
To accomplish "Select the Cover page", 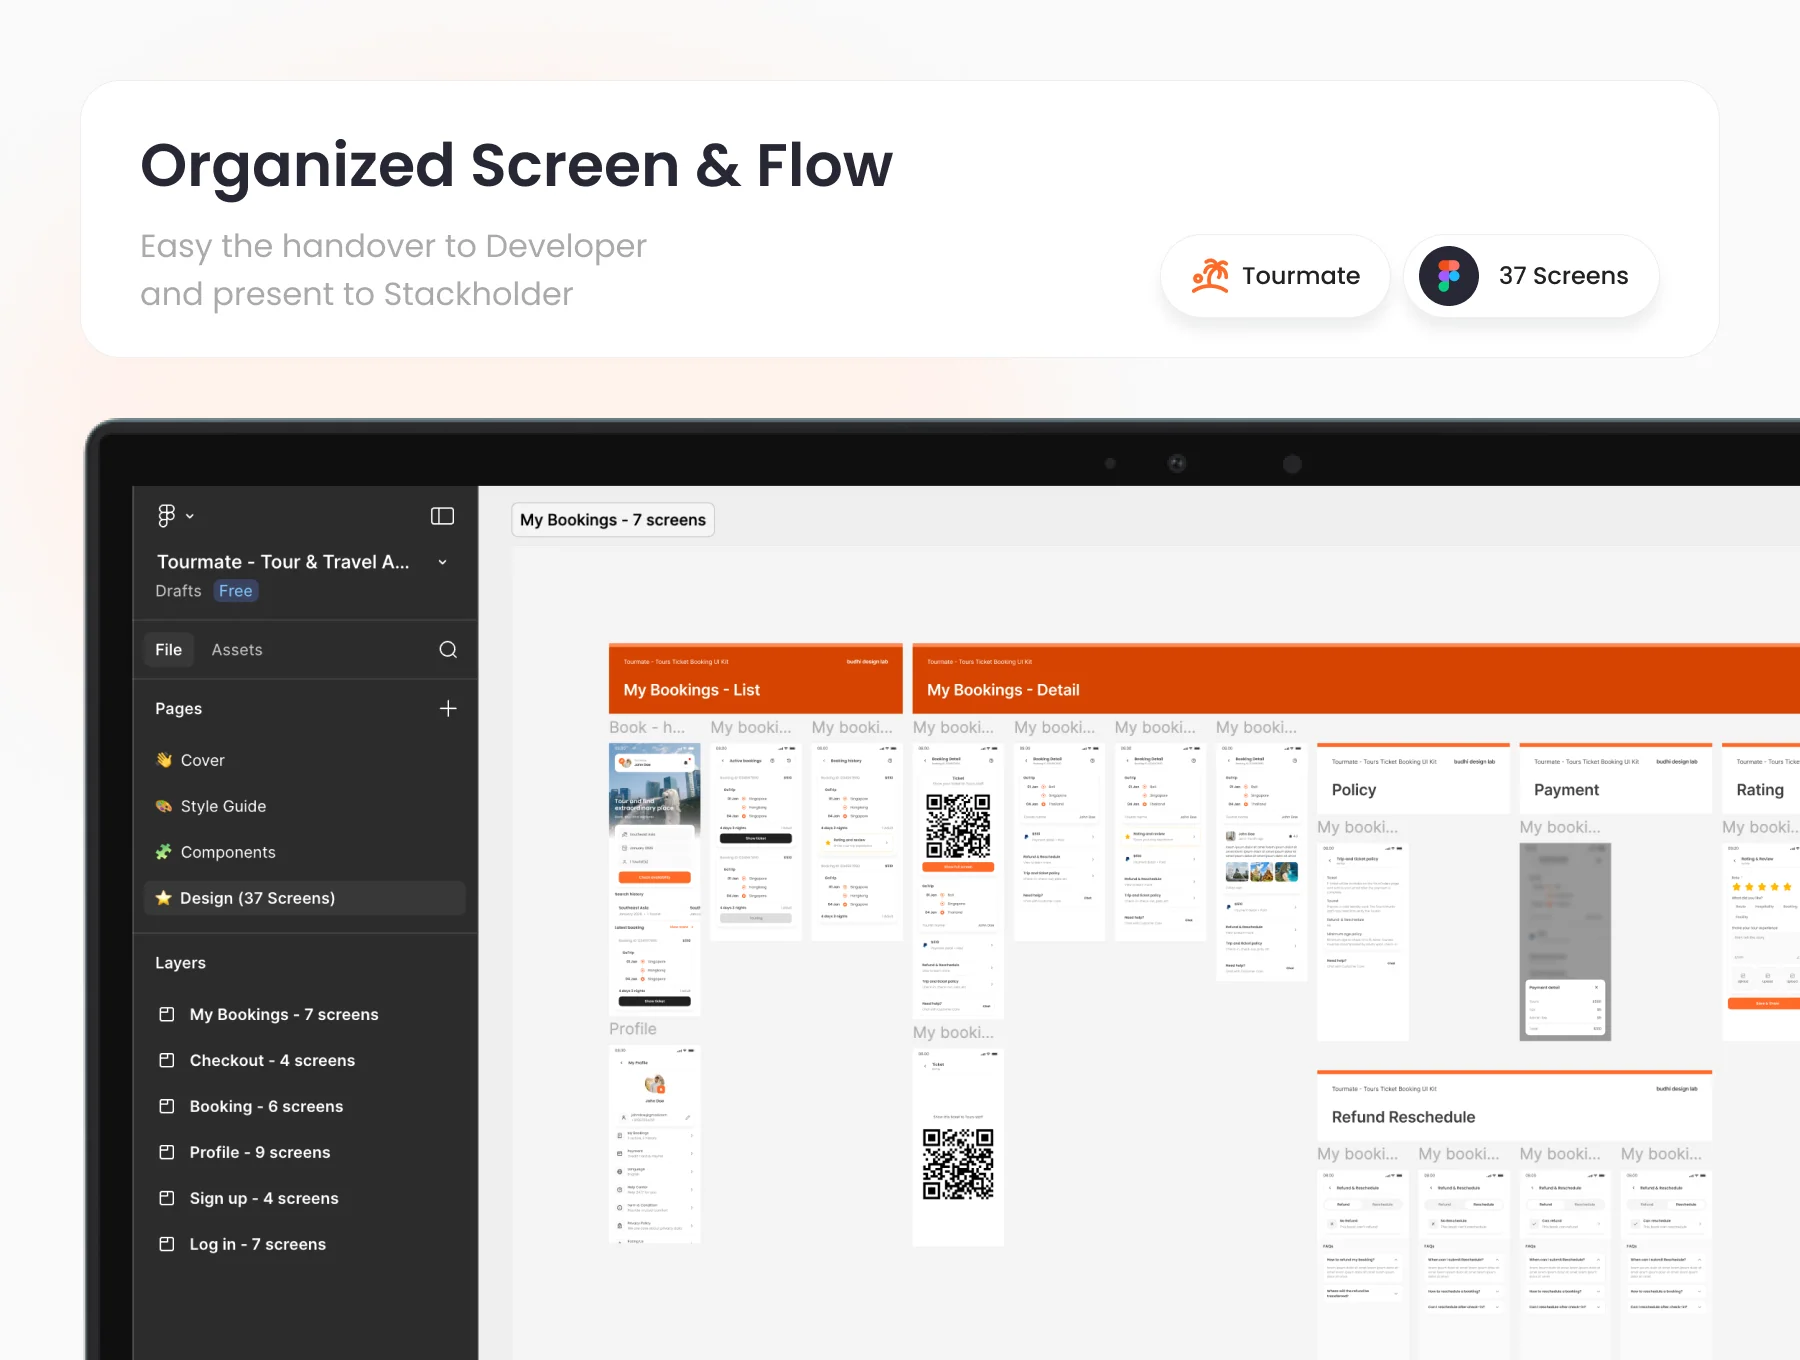I will point(305,760).
